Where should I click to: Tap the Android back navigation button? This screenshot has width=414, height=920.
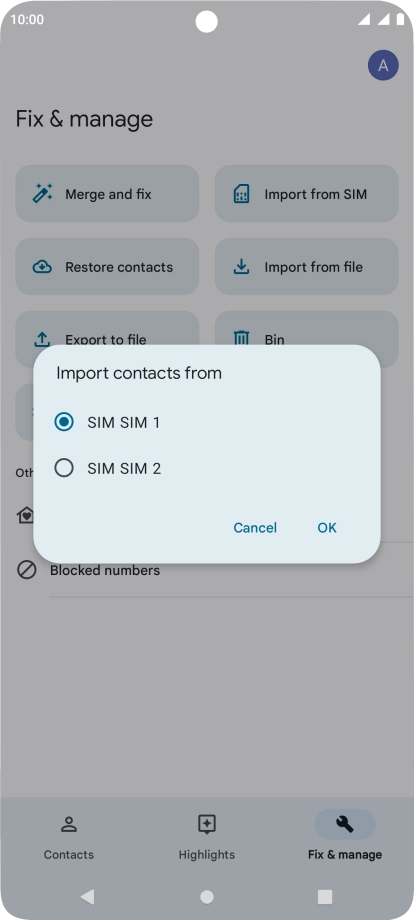point(87,897)
